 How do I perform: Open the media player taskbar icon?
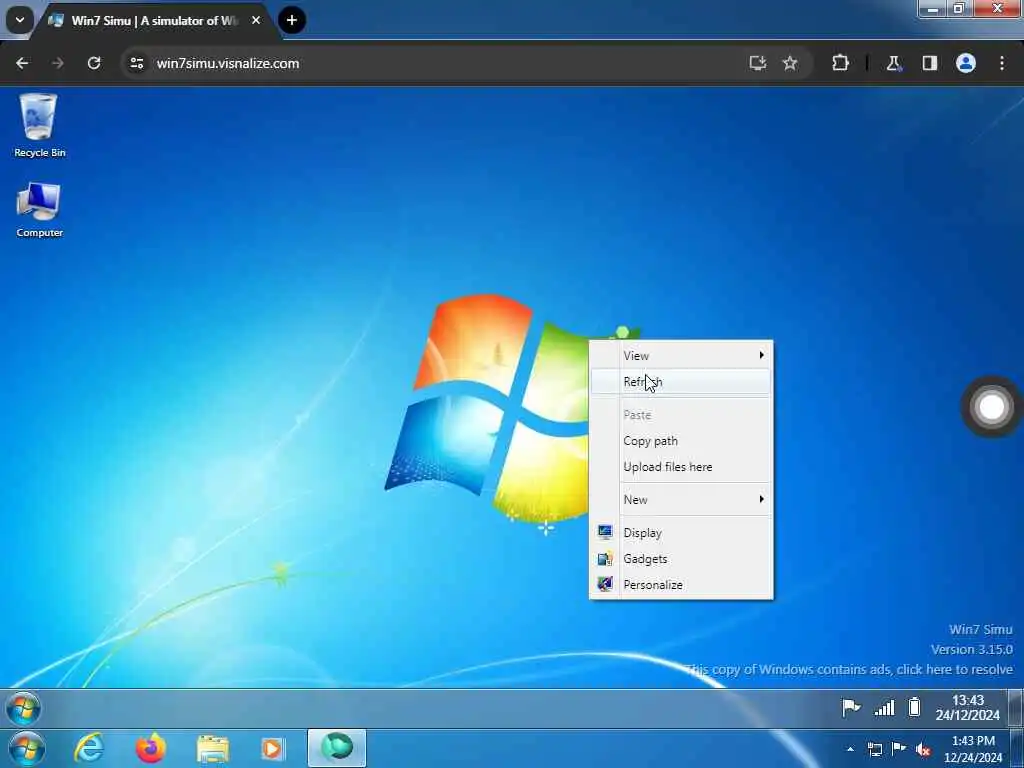tap(272, 748)
